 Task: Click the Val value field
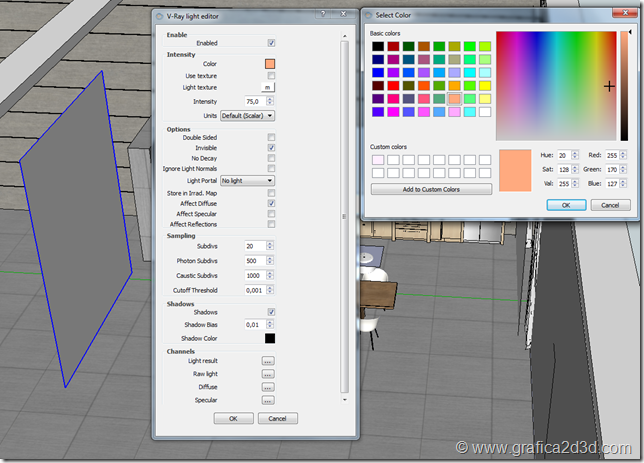coord(563,184)
